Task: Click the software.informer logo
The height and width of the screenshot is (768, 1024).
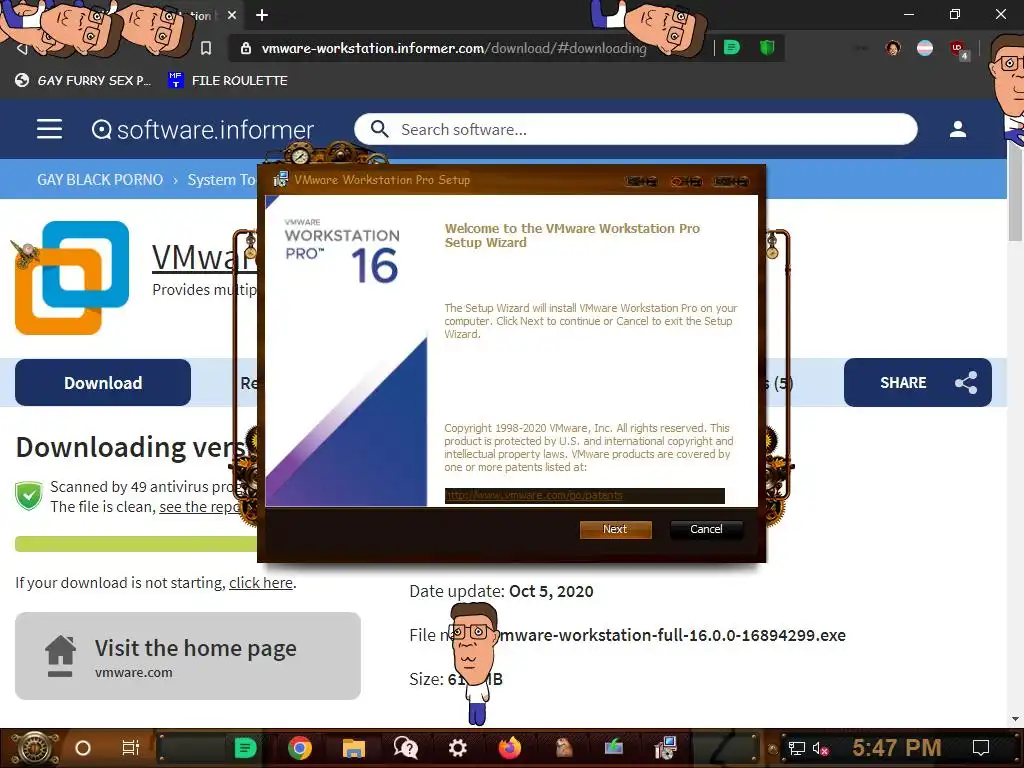Action: click(202, 129)
